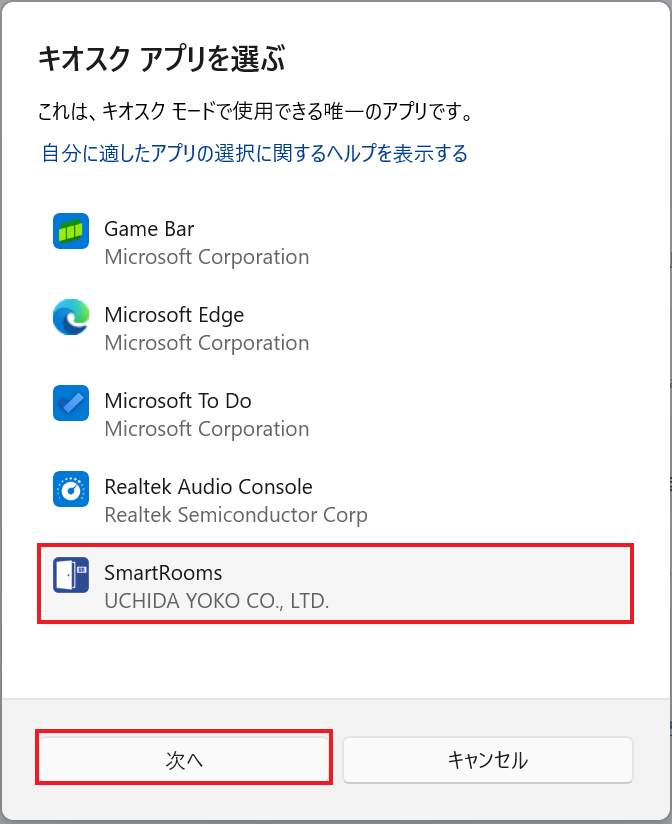Click Microsoft Corporation text under Microsoft To Do
The width and height of the screenshot is (672, 824).
206,429
